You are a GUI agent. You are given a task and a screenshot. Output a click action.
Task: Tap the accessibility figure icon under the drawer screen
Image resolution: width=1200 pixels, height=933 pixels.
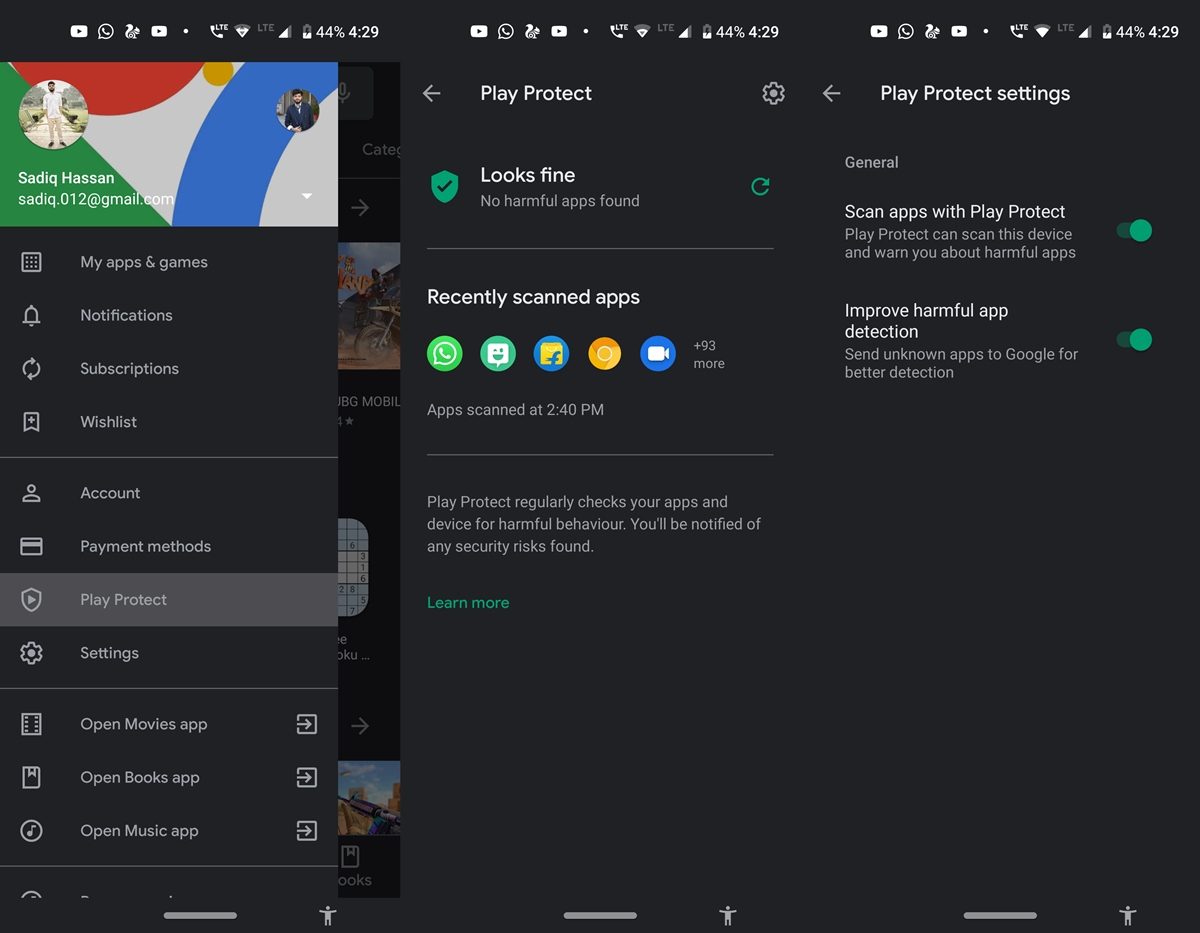tap(328, 915)
